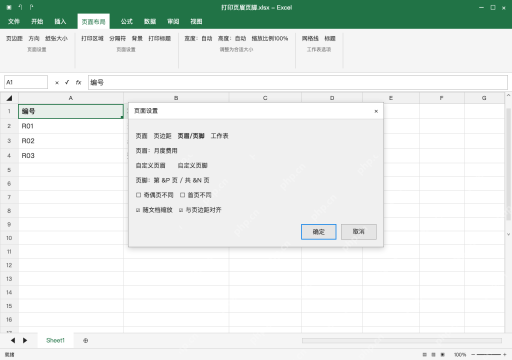Click the formula bar containing 编号
The image size is (512, 360).
pyautogui.click(x=298, y=82)
